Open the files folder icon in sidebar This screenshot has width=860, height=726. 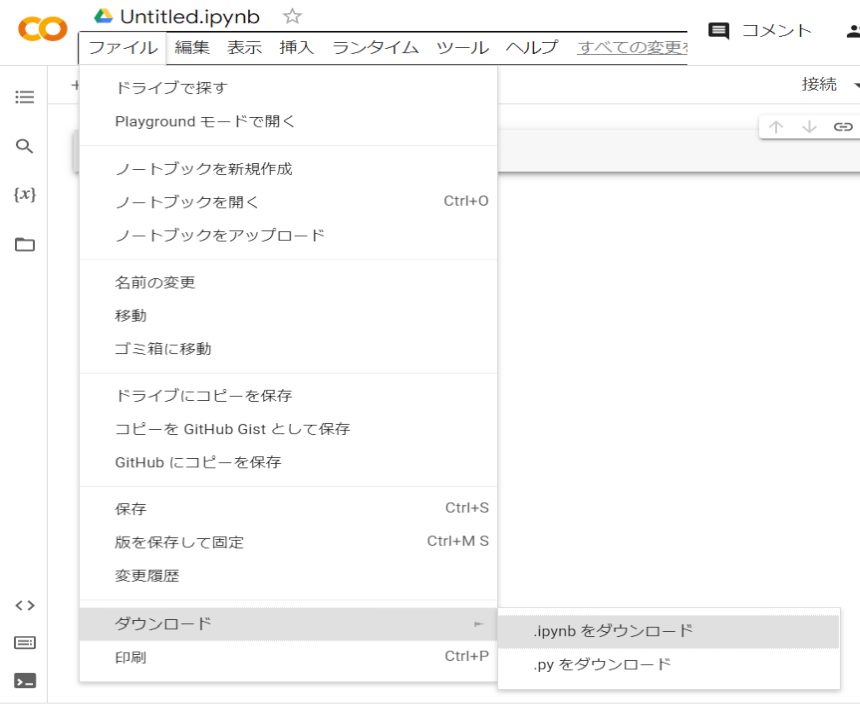25,244
